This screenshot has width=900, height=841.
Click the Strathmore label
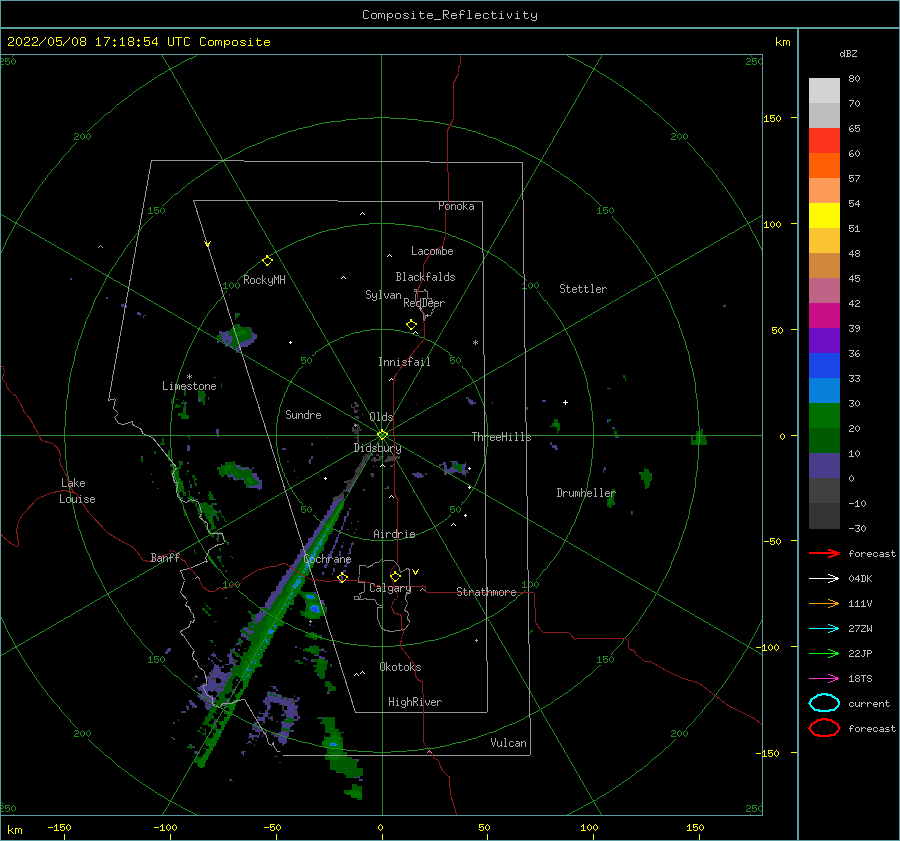[486, 592]
